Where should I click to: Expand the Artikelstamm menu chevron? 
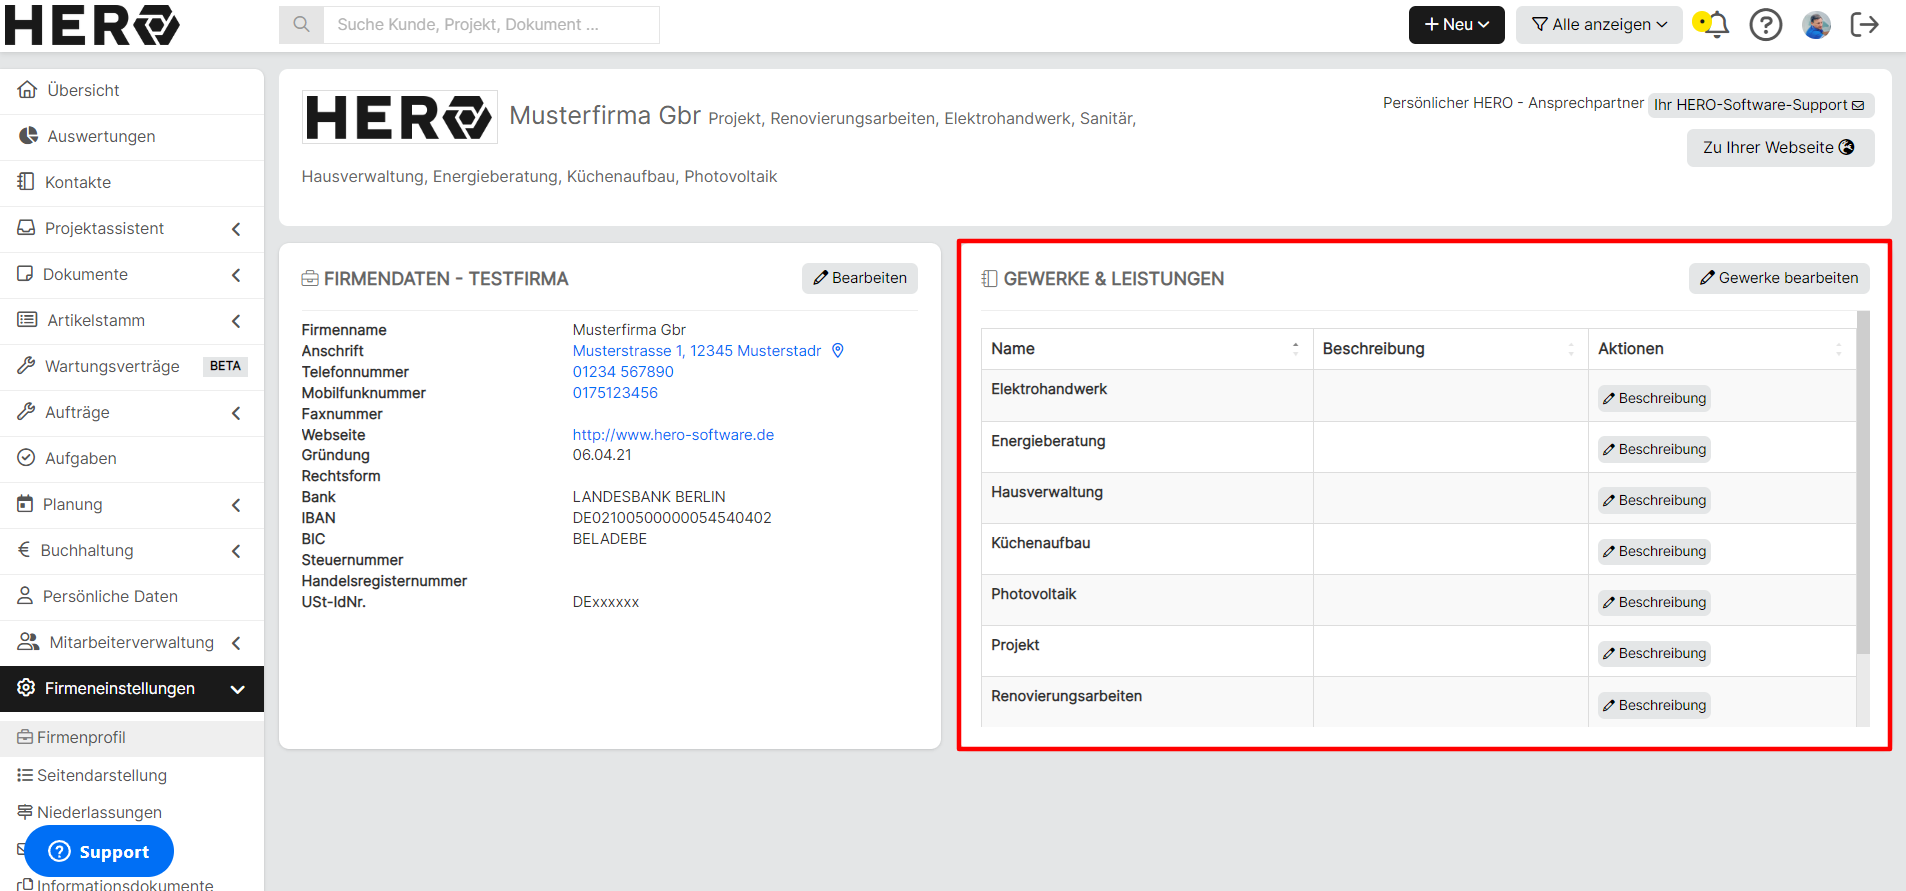point(236,321)
